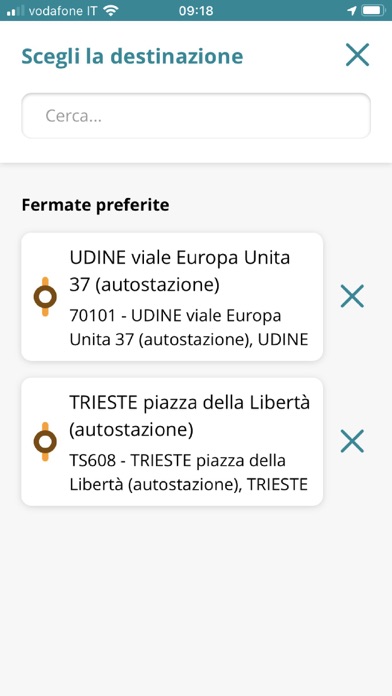Tap the 70101 UDINE stop code subtitle
Viewport: 392px width, 696px height.
click(x=189, y=328)
